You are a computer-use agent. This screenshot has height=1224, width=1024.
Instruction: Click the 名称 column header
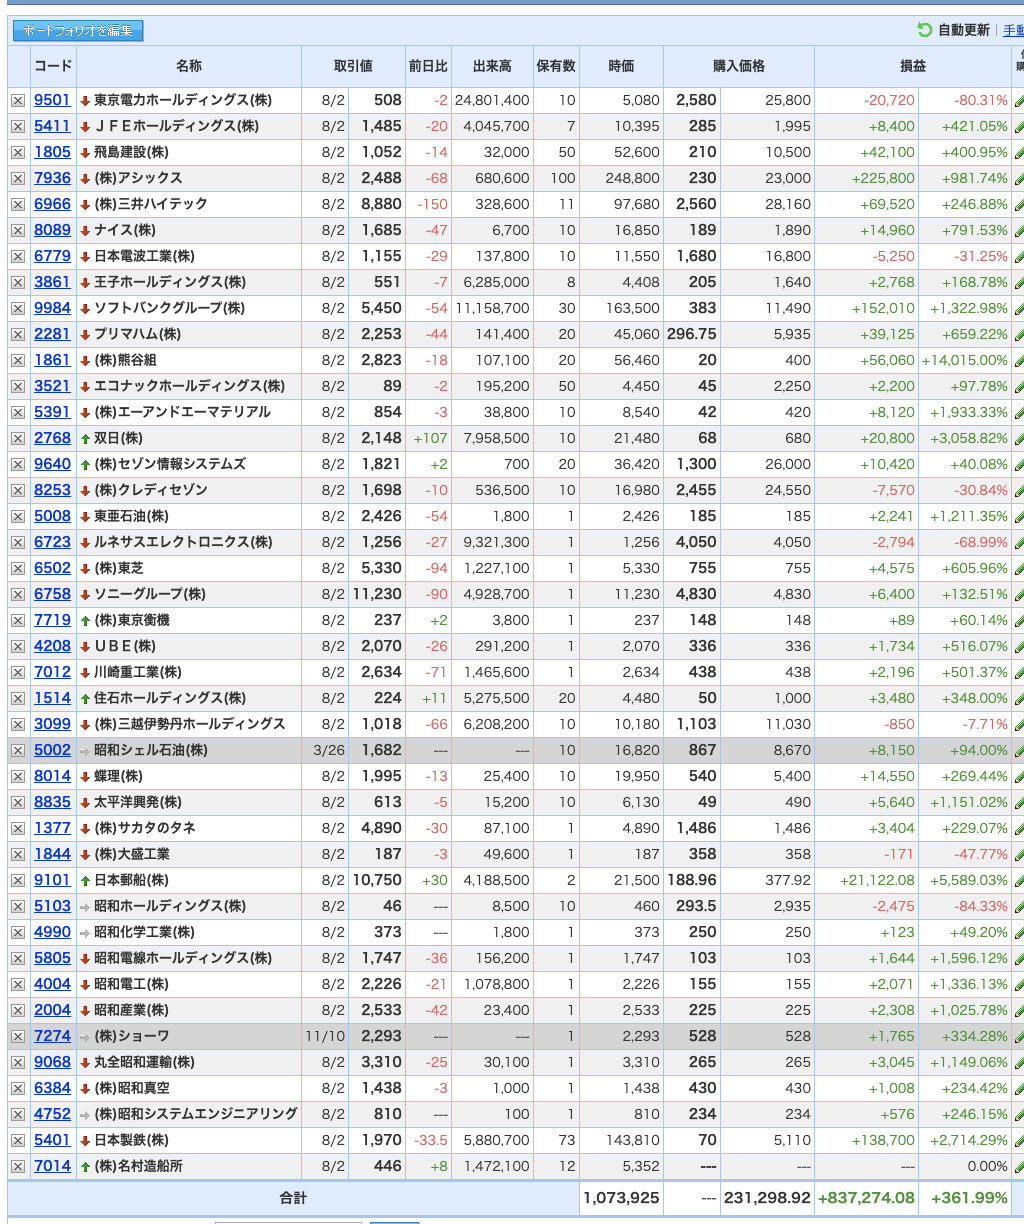tap(189, 66)
